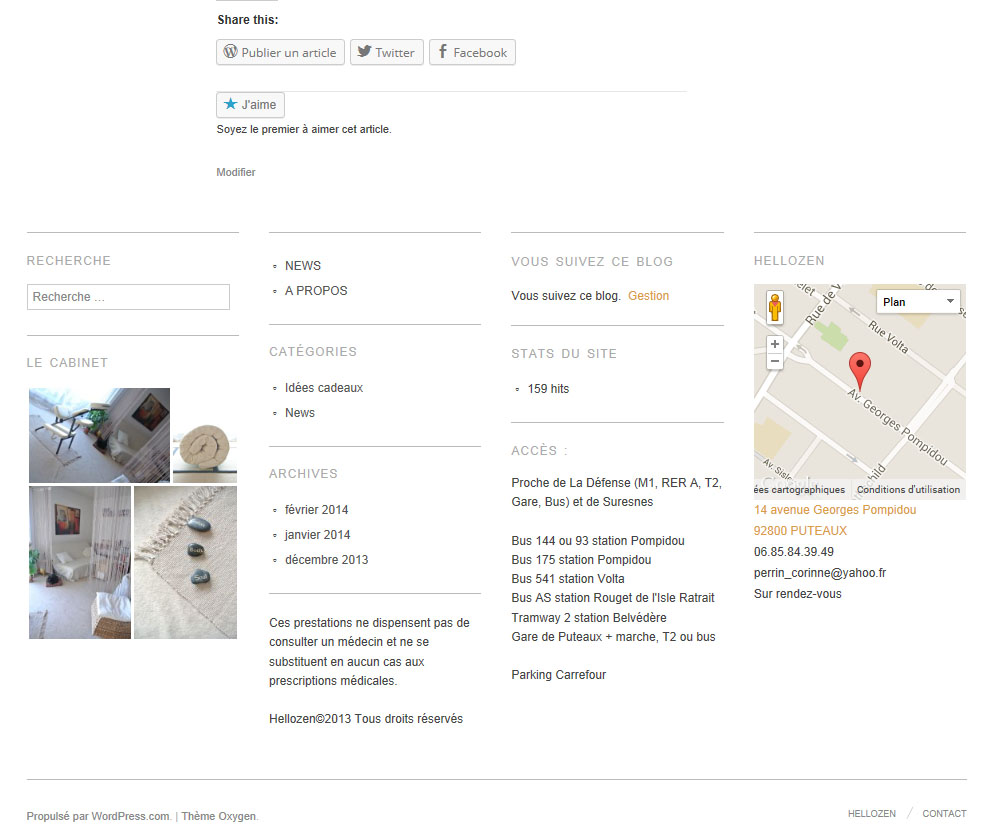This screenshot has width=992, height=832.
Task: Share the post on Twitter
Action: coord(387,53)
